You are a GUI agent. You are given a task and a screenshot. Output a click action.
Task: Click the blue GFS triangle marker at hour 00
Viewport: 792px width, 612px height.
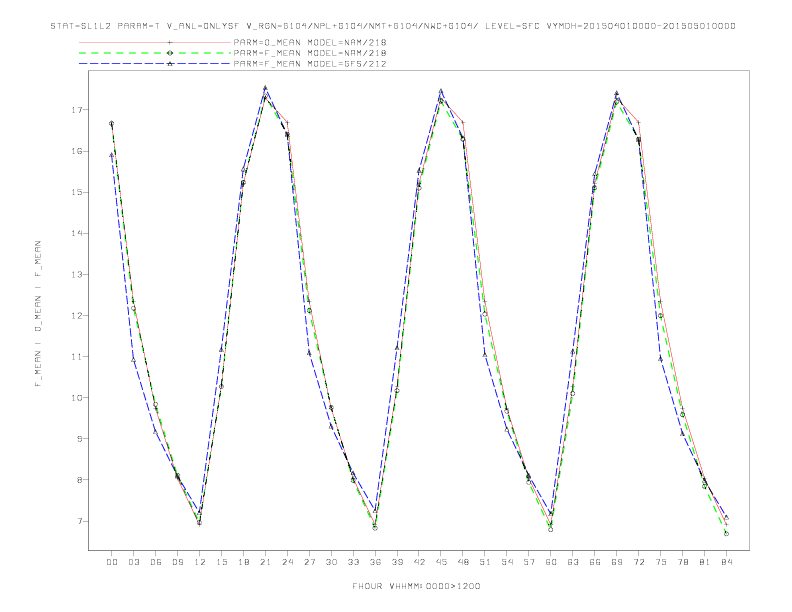click(112, 155)
